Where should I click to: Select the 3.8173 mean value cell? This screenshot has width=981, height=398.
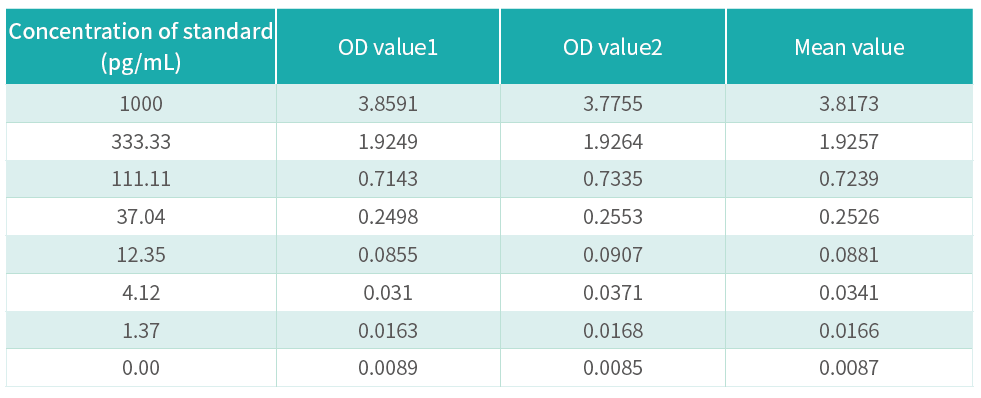click(x=850, y=104)
